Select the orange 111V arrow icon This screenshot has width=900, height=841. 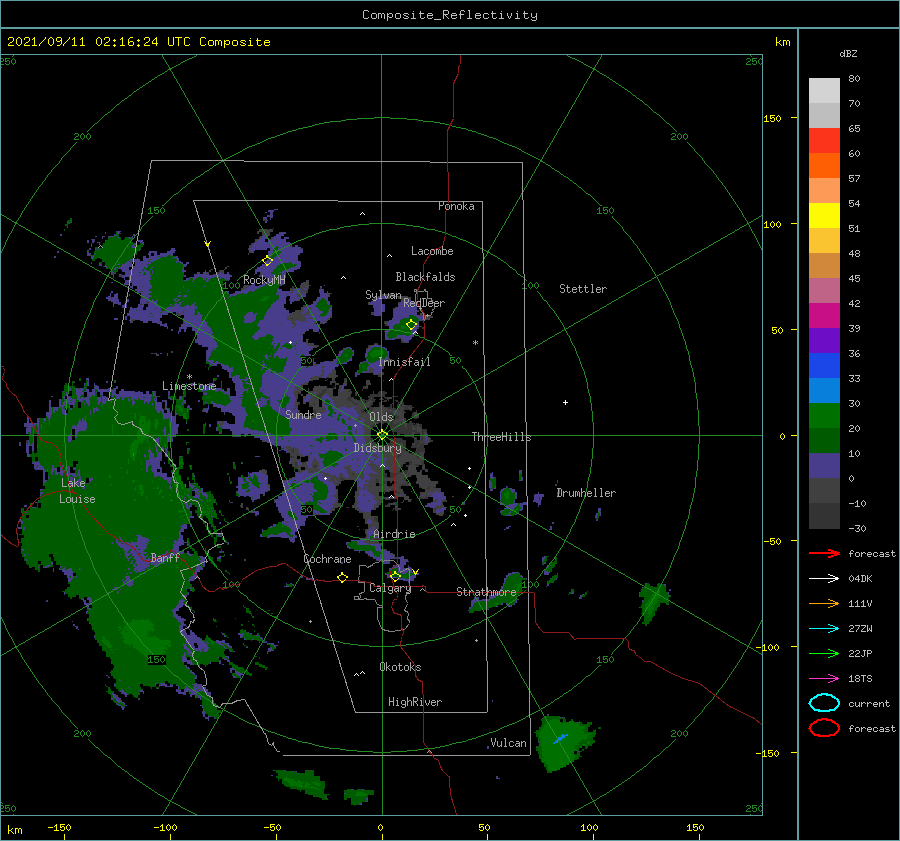coord(824,603)
